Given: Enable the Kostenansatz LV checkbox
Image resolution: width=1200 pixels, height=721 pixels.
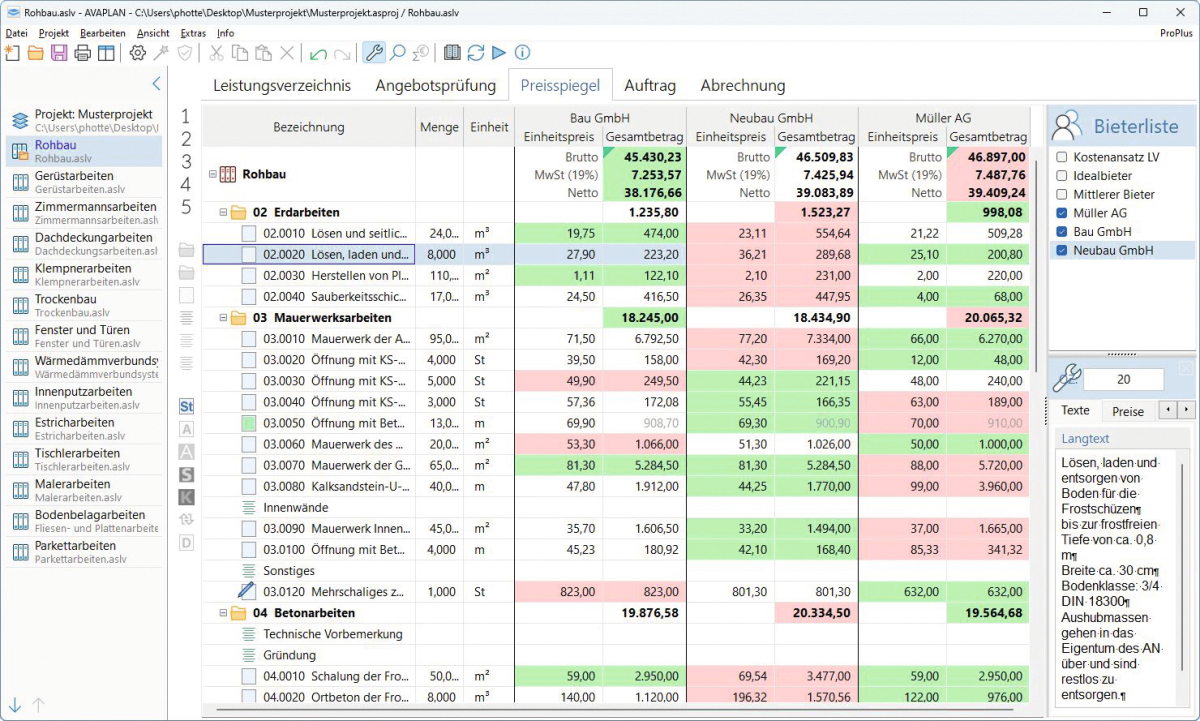Looking at the screenshot, I should pyautogui.click(x=1061, y=158).
